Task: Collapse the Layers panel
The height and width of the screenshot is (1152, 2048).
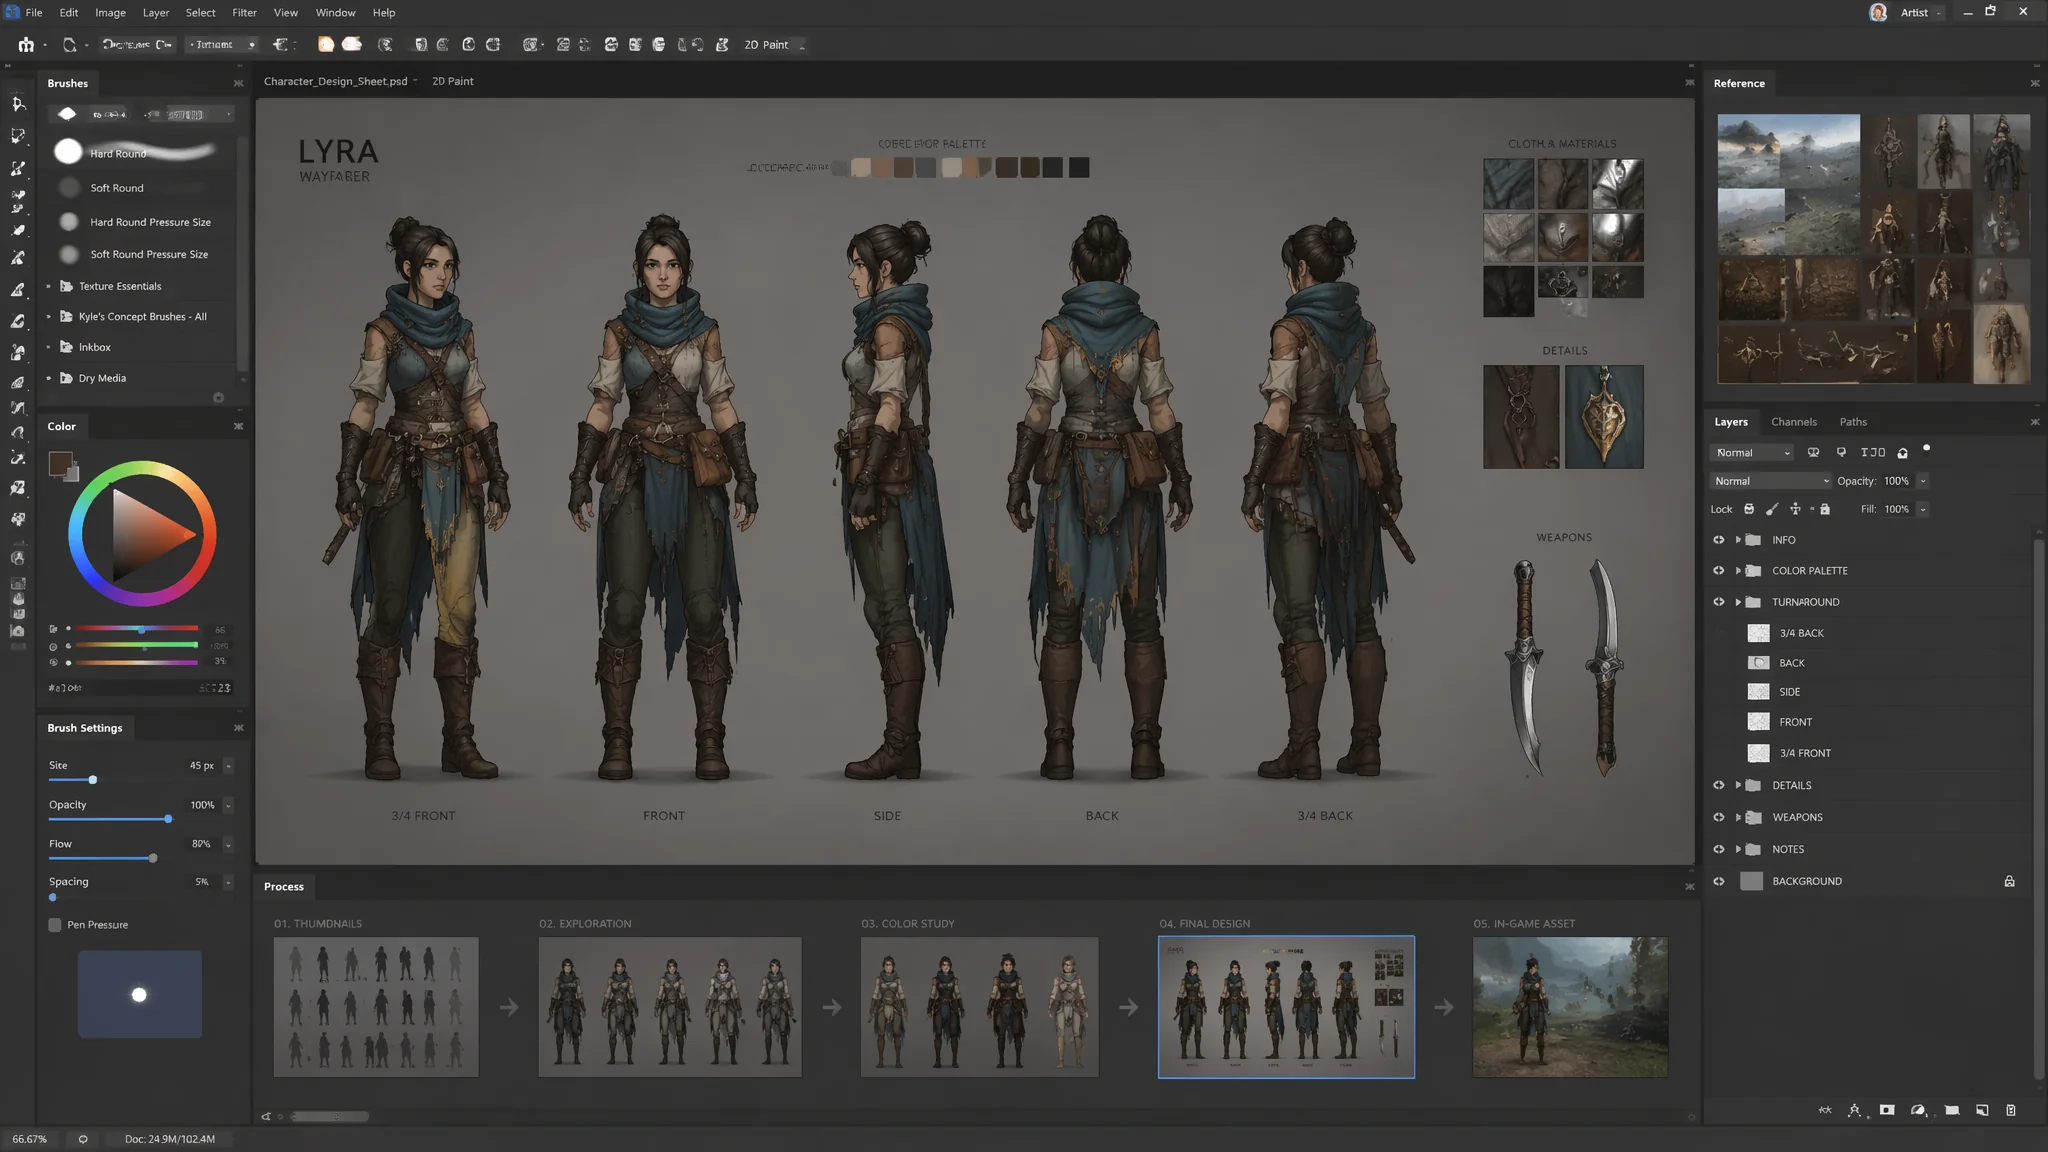Action: coord(2035,422)
